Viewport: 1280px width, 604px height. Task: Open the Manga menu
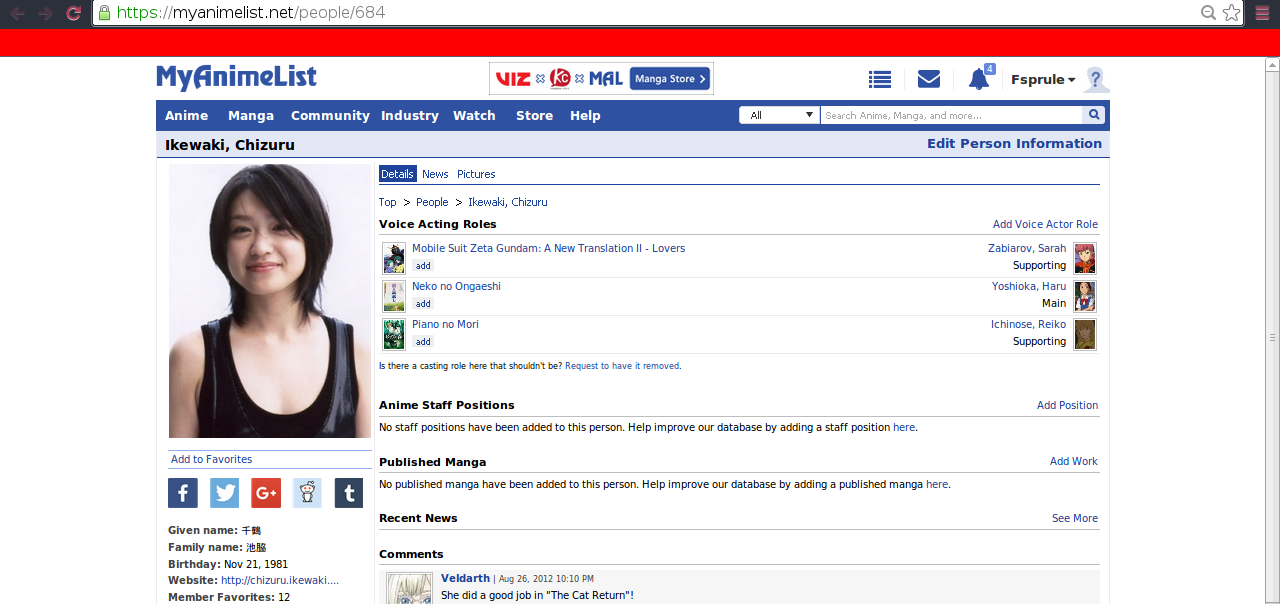coord(251,115)
